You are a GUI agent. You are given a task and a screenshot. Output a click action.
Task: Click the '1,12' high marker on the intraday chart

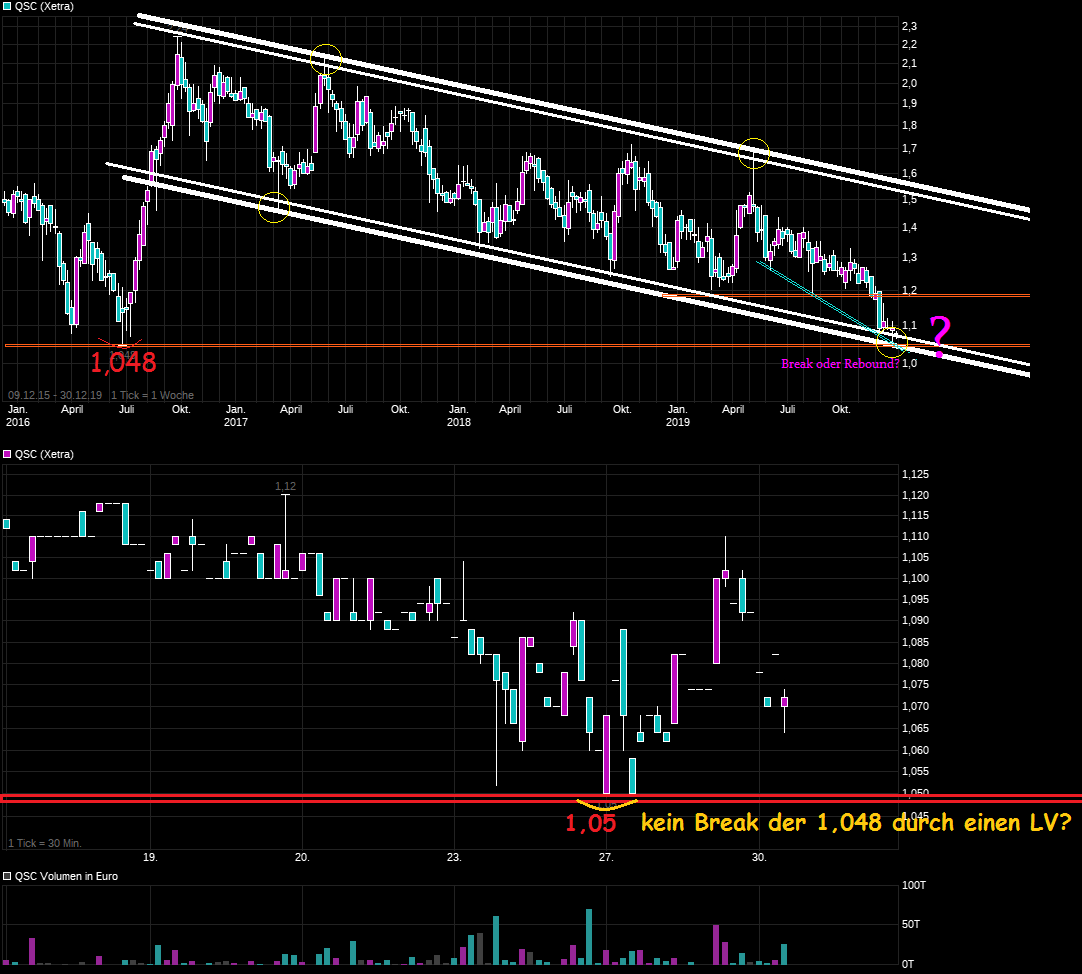tap(284, 486)
